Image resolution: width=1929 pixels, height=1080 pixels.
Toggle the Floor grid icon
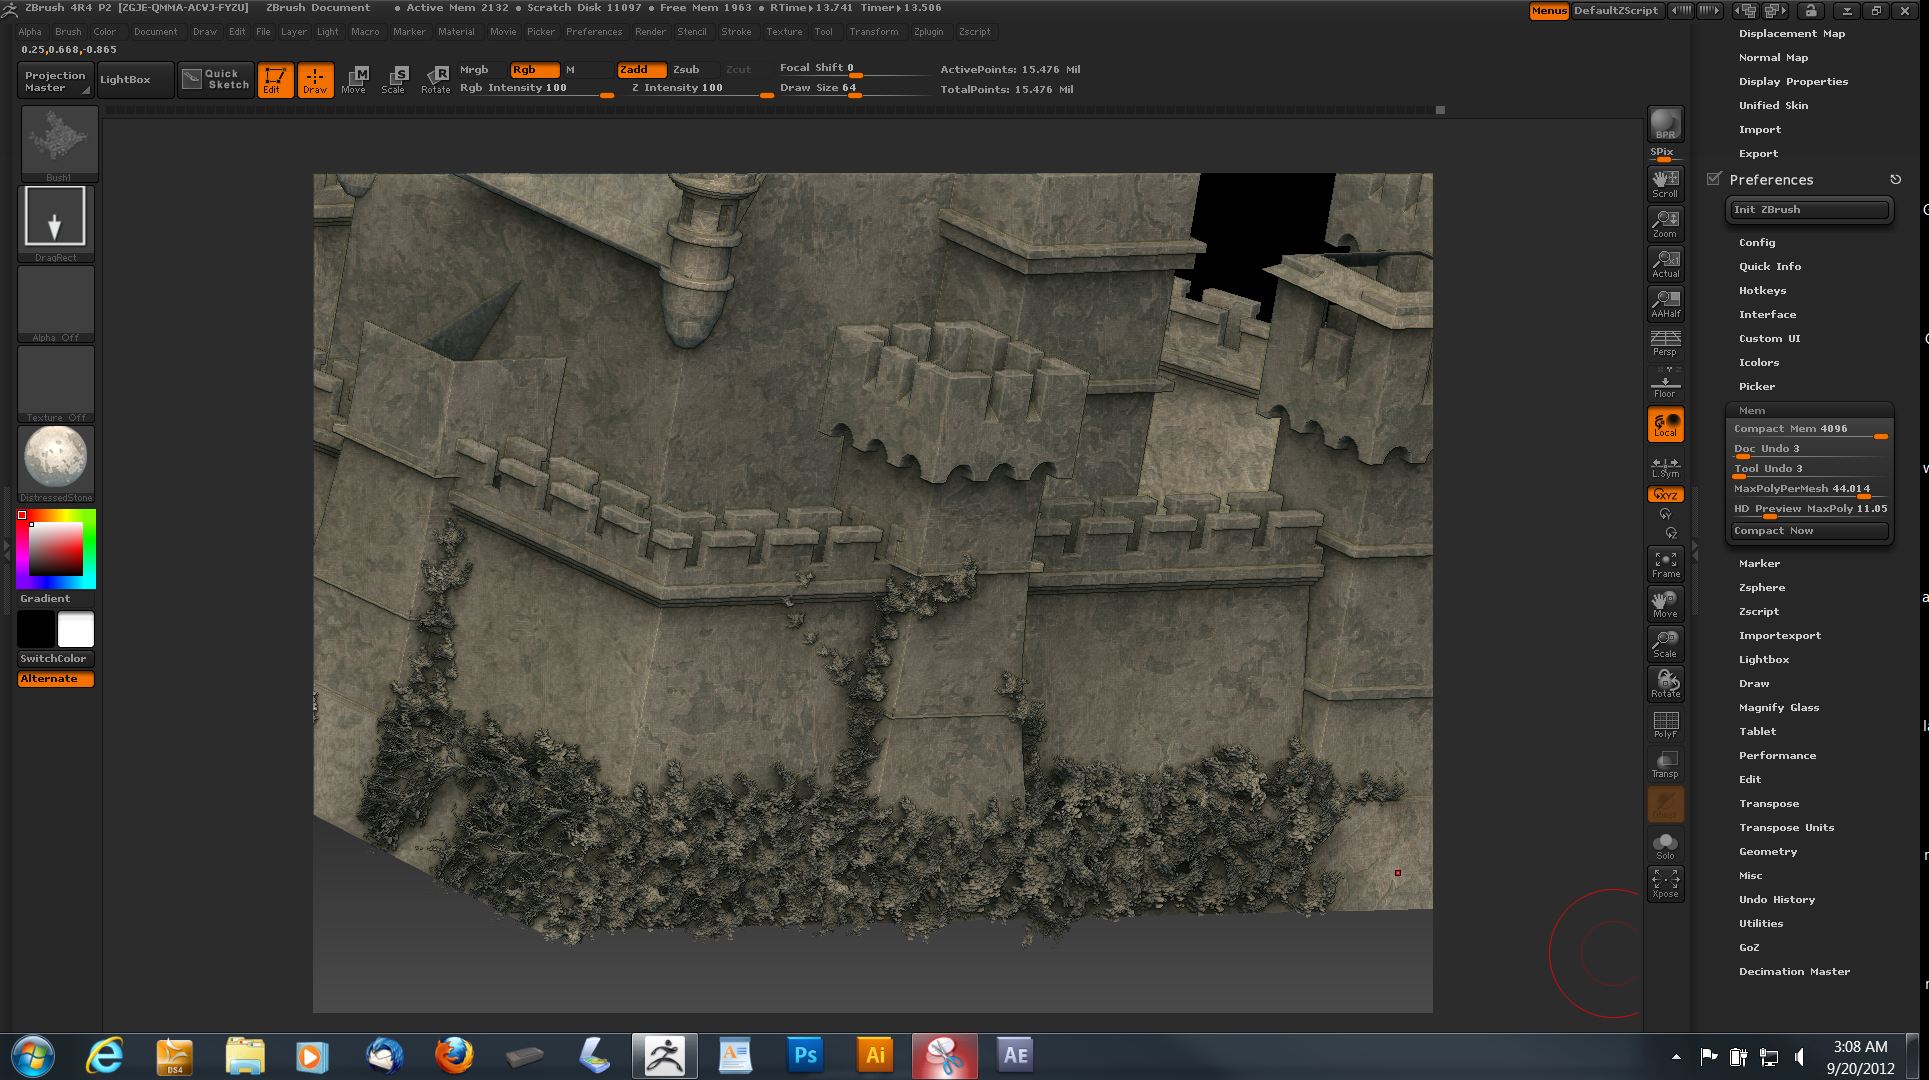click(1665, 383)
